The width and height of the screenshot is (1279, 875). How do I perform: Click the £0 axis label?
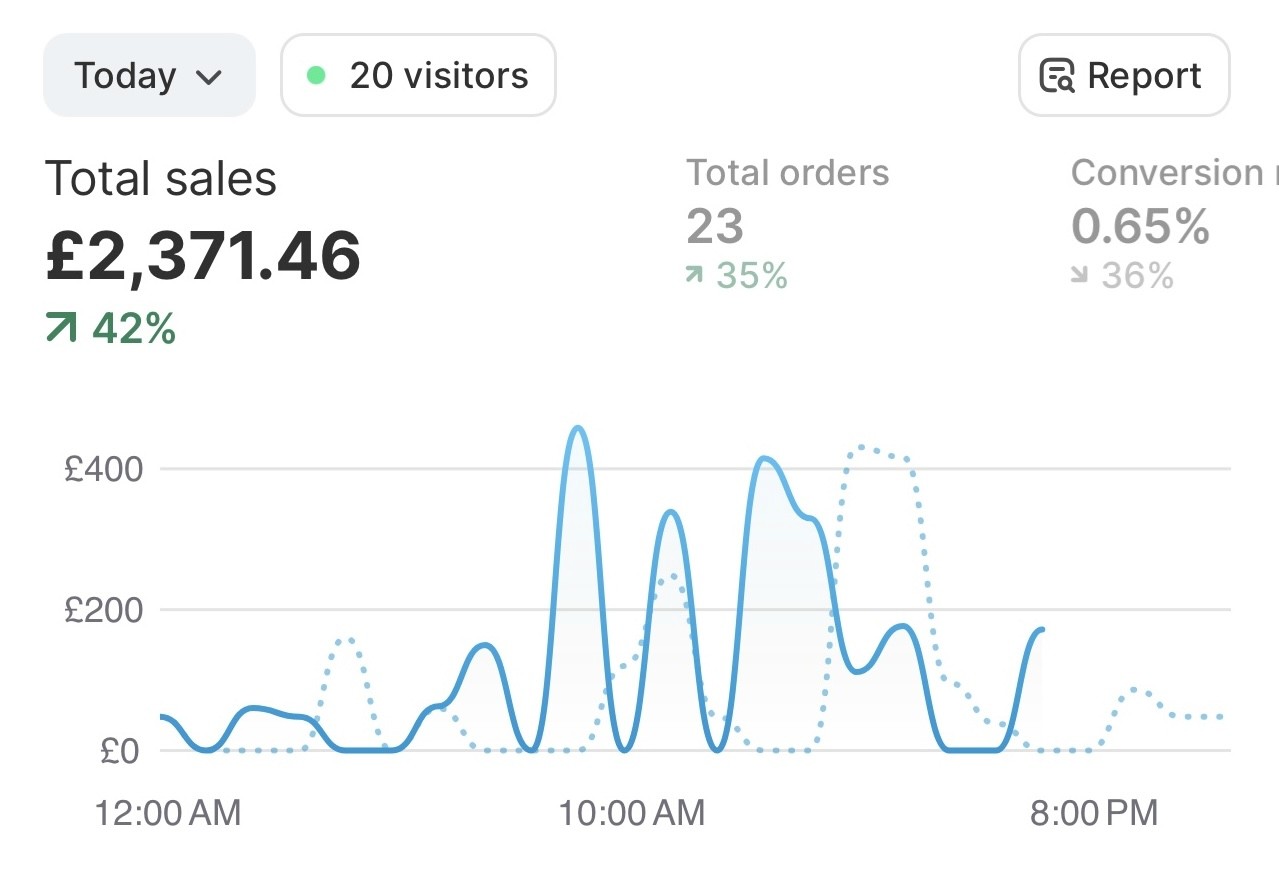[x=122, y=751]
